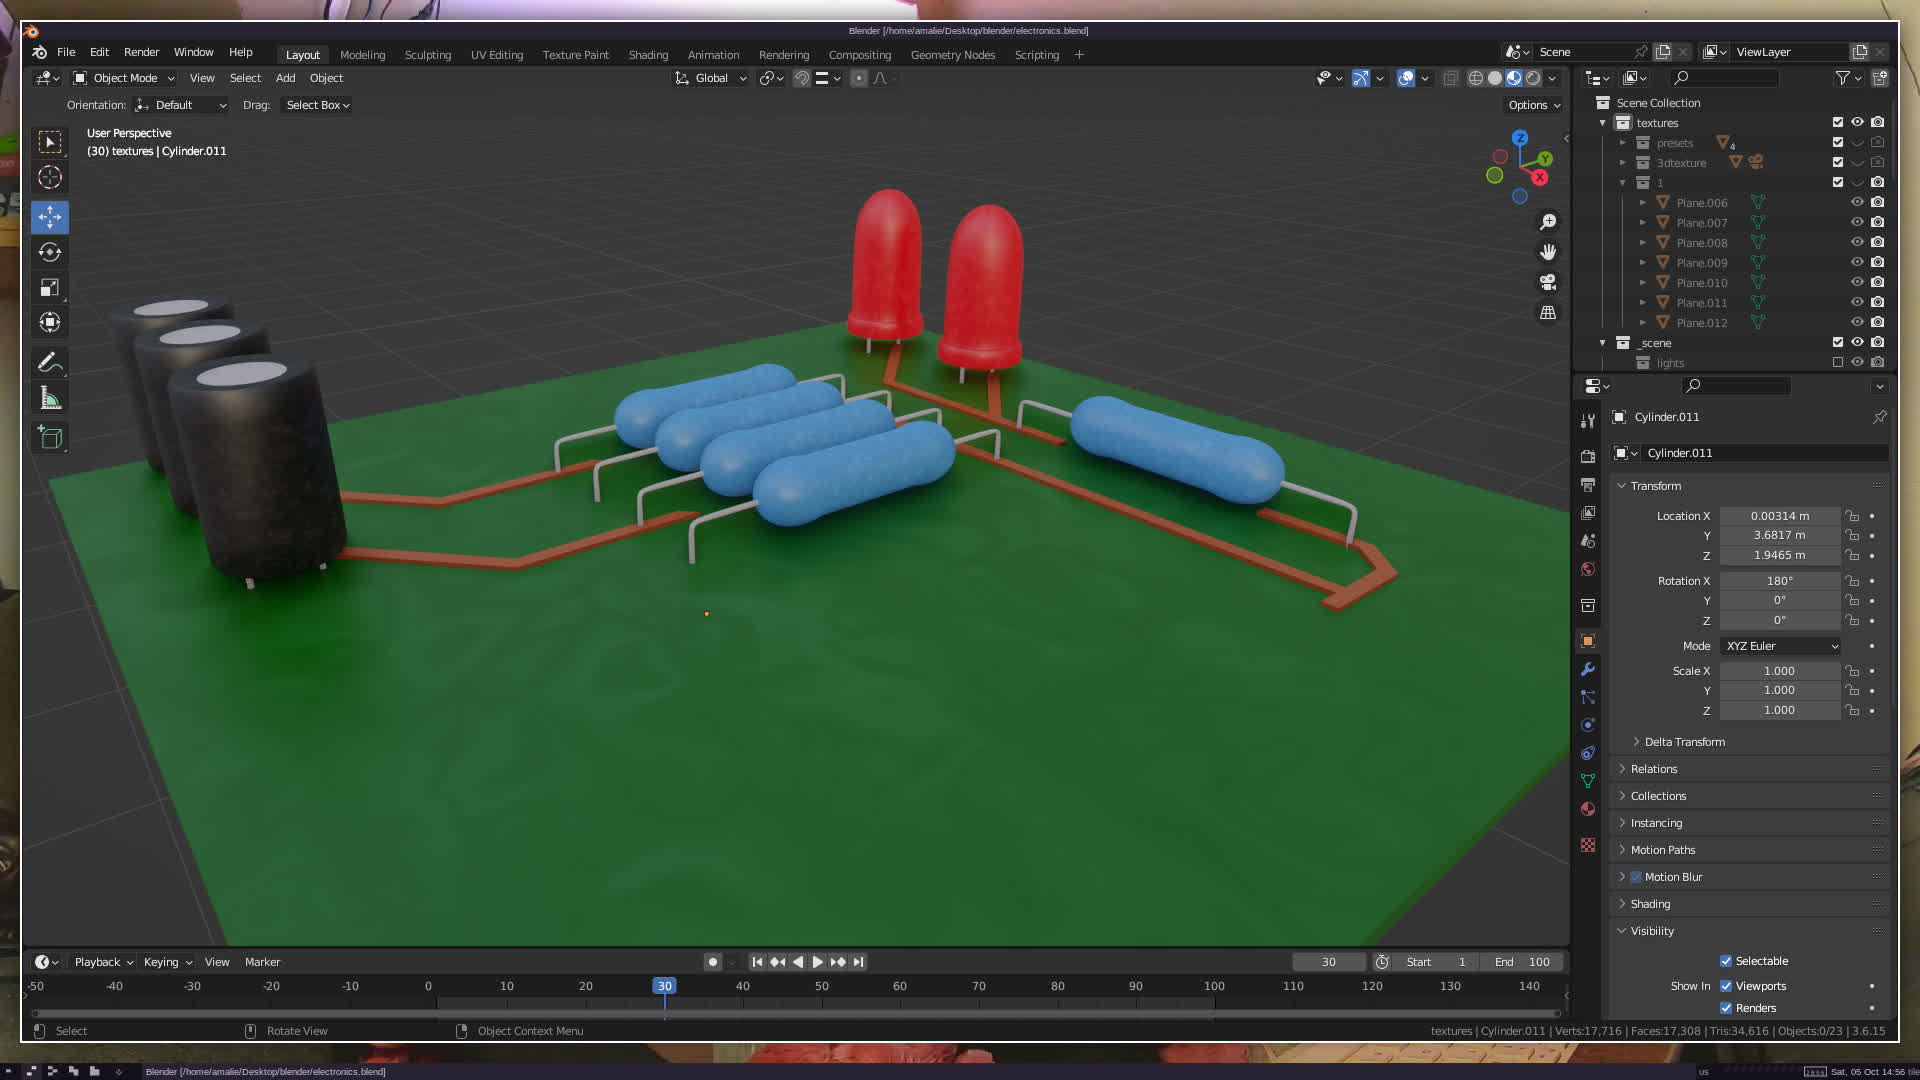Expand the Delta Transform panel
1920x1080 pixels.
tap(1684, 742)
